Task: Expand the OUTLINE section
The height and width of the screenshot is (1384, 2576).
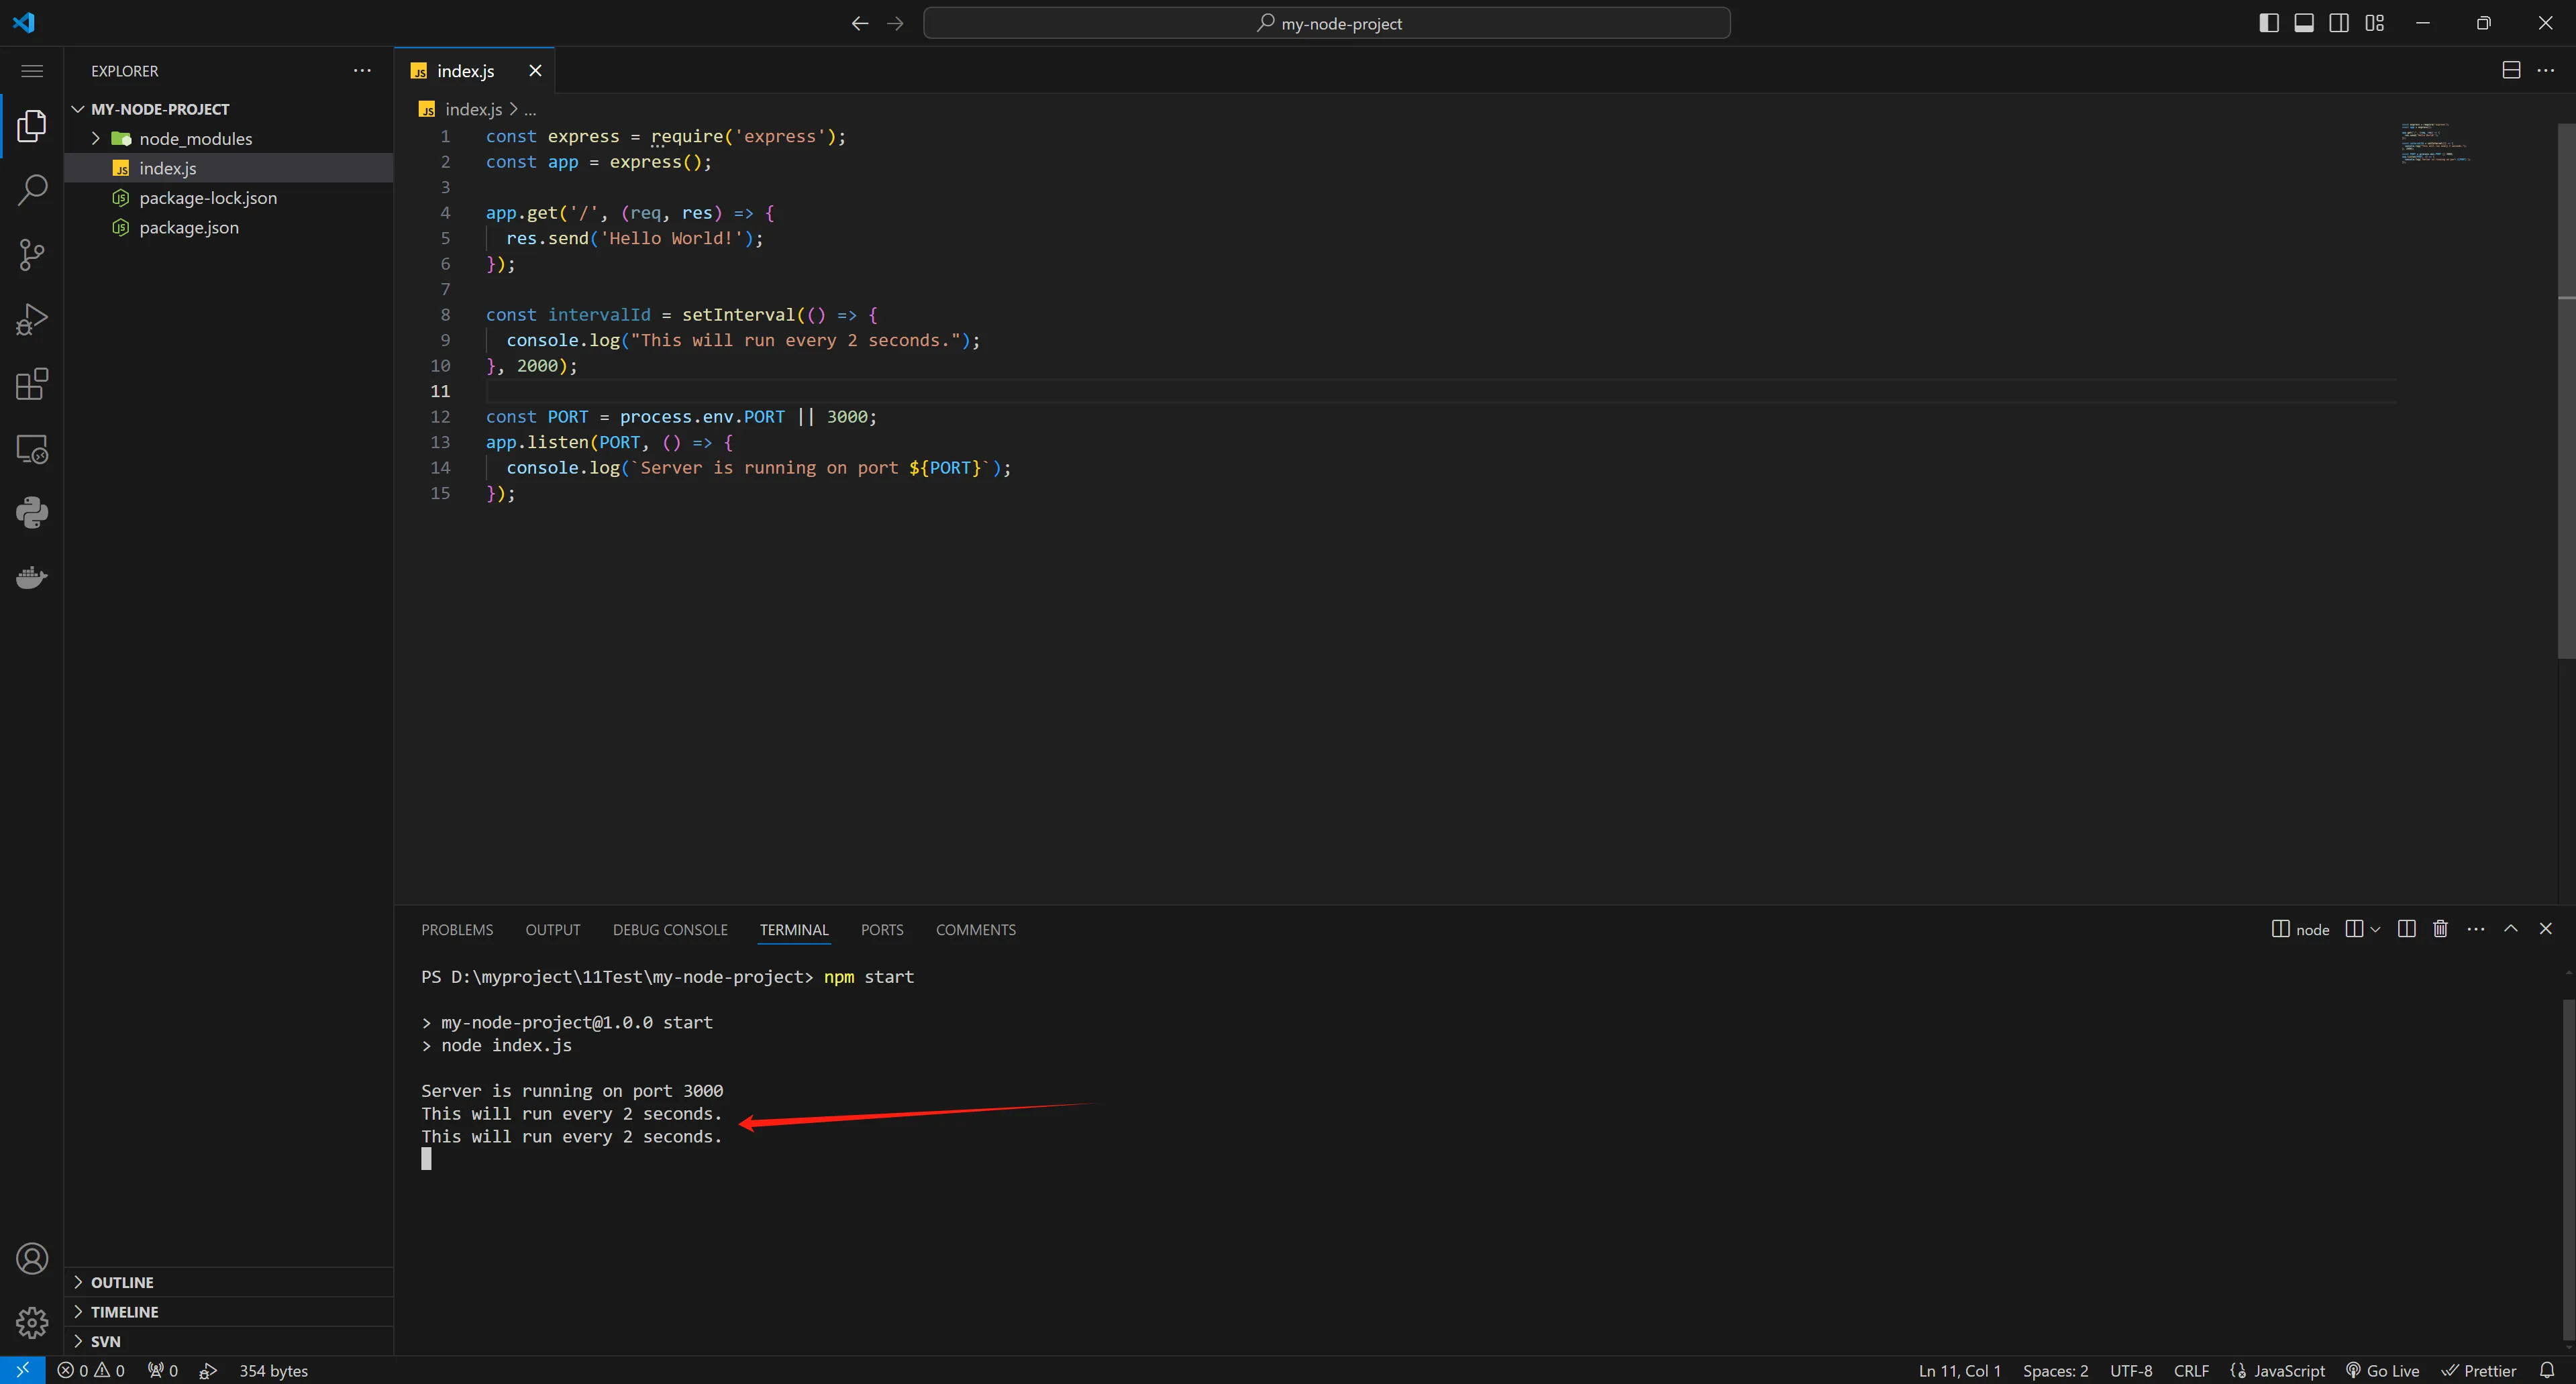Action: (78, 1282)
